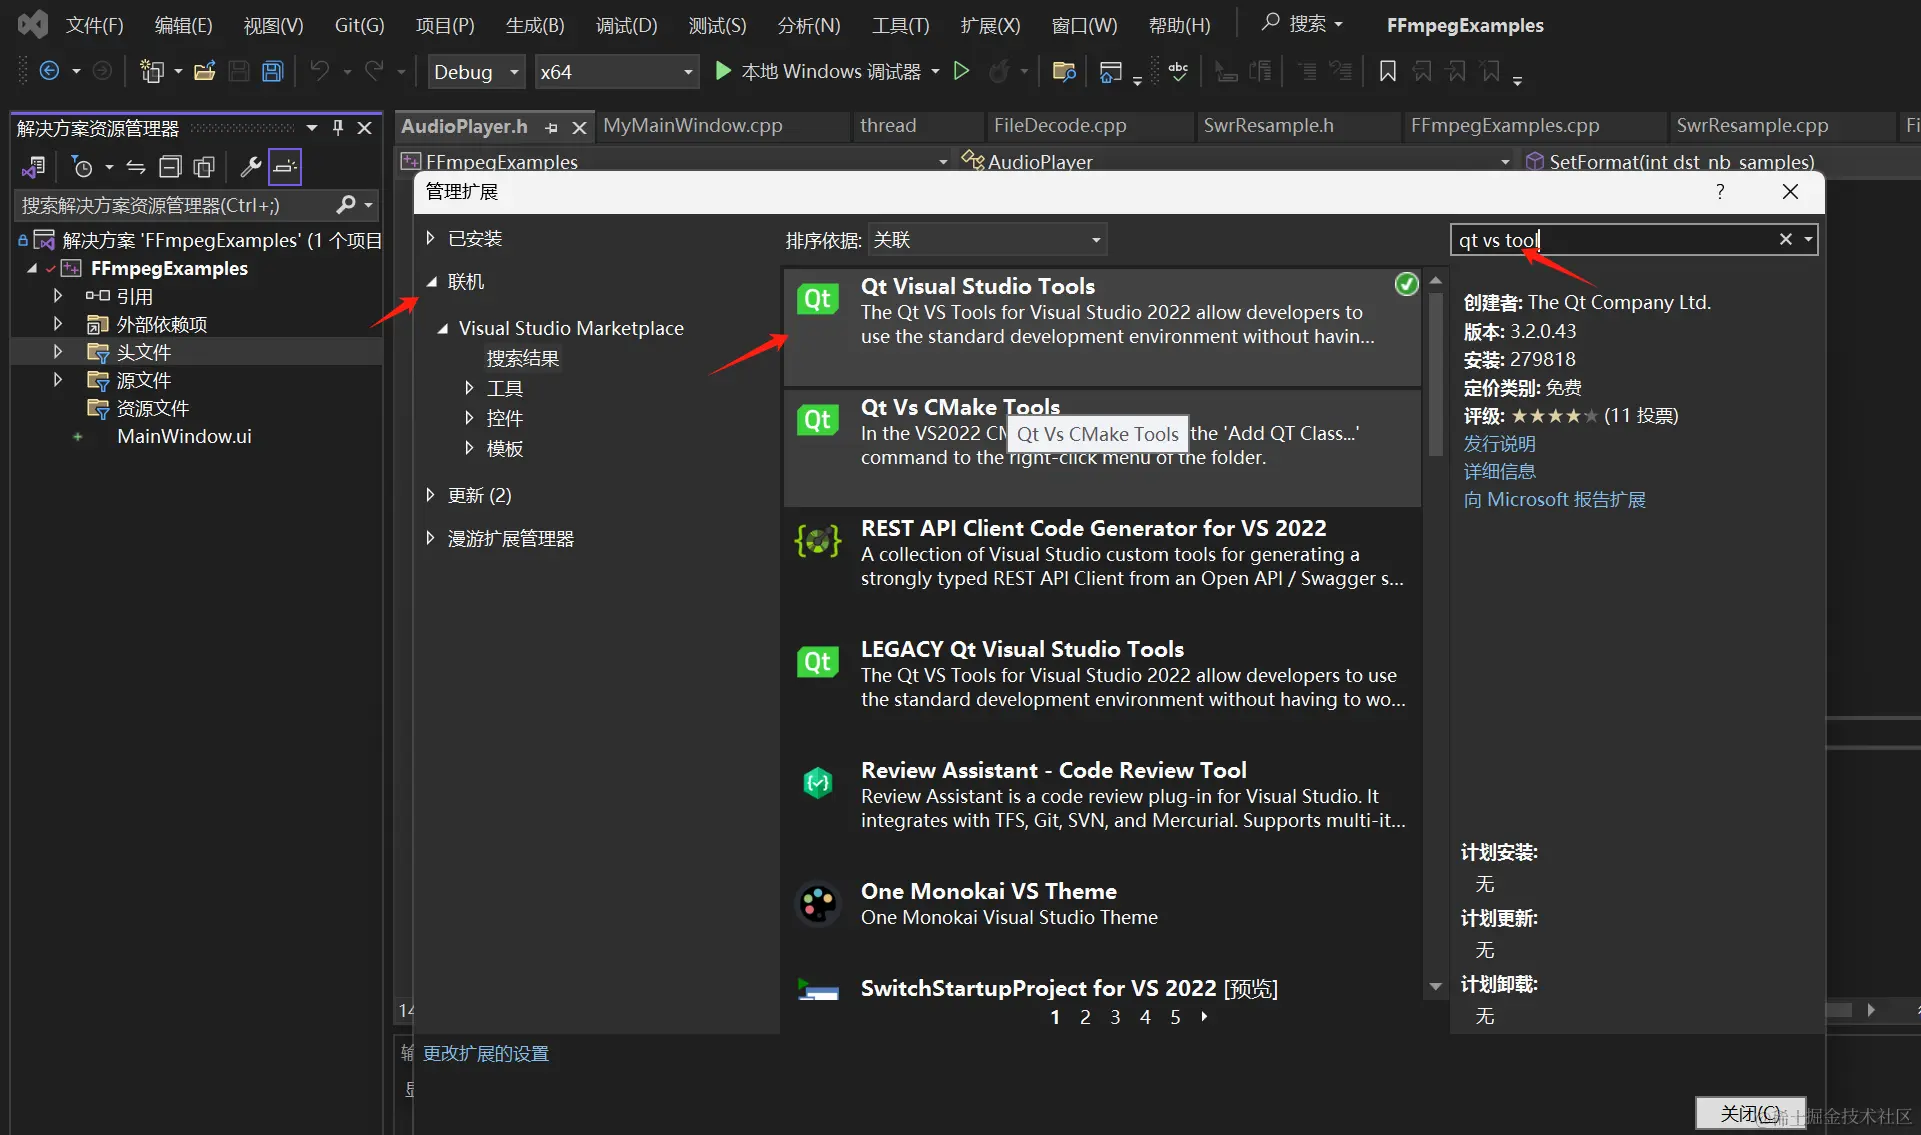The height and width of the screenshot is (1135, 1921).
Task: Expand the 更新 (2) category
Action: coord(430,495)
